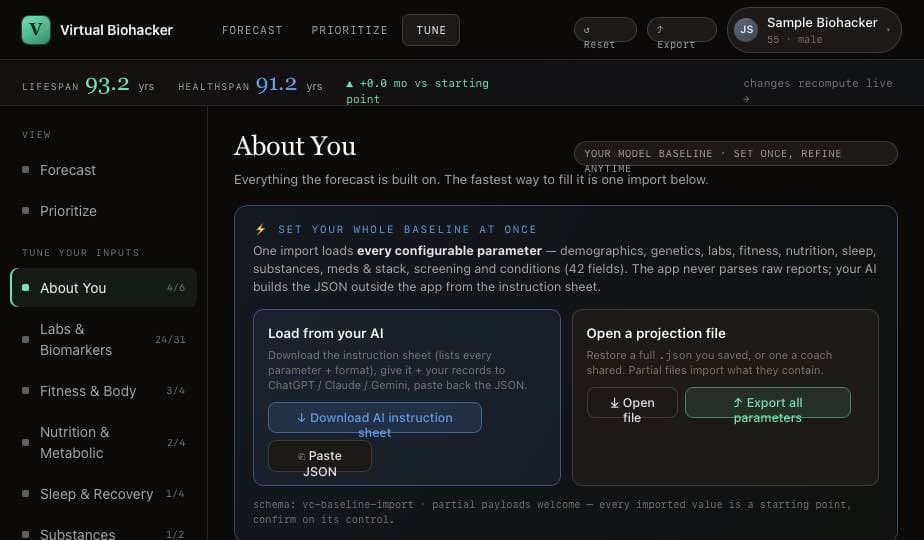Click the 4/6 count beside About You

coord(176,288)
